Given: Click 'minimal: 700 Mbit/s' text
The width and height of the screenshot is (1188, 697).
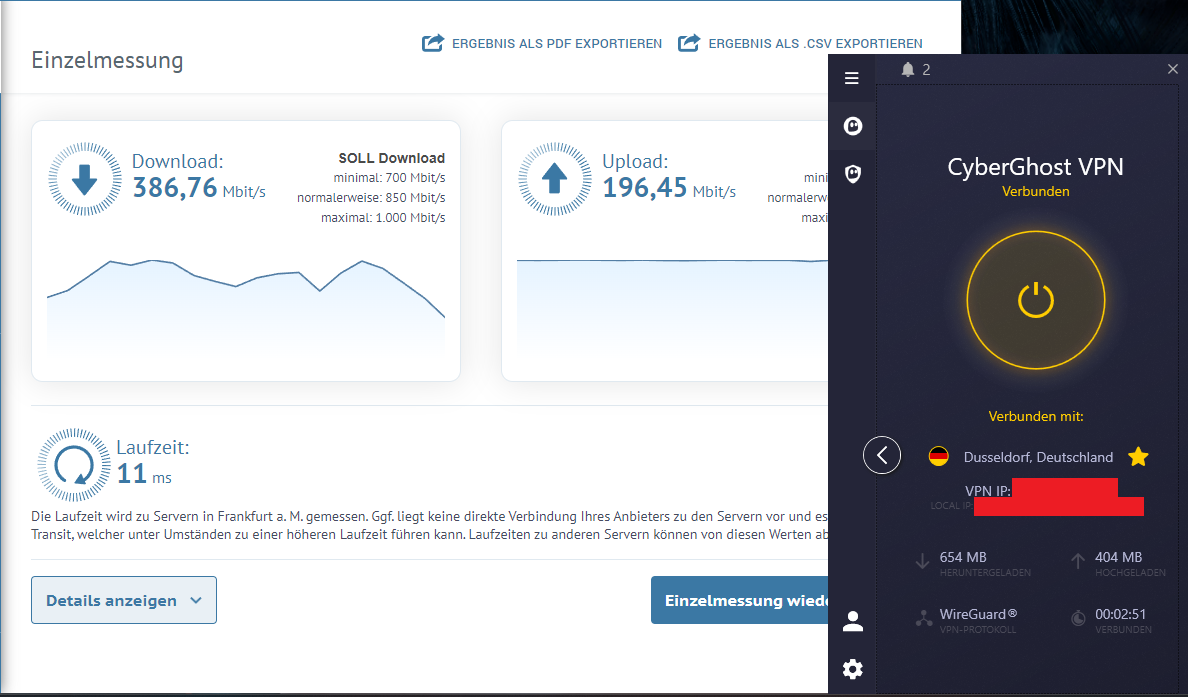Looking at the screenshot, I should tap(389, 178).
